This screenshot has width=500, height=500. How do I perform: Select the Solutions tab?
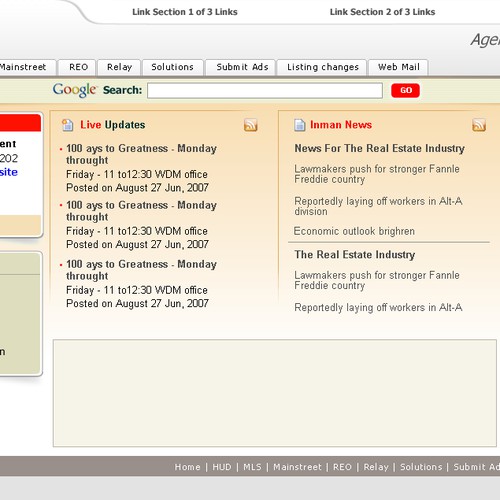tap(173, 67)
